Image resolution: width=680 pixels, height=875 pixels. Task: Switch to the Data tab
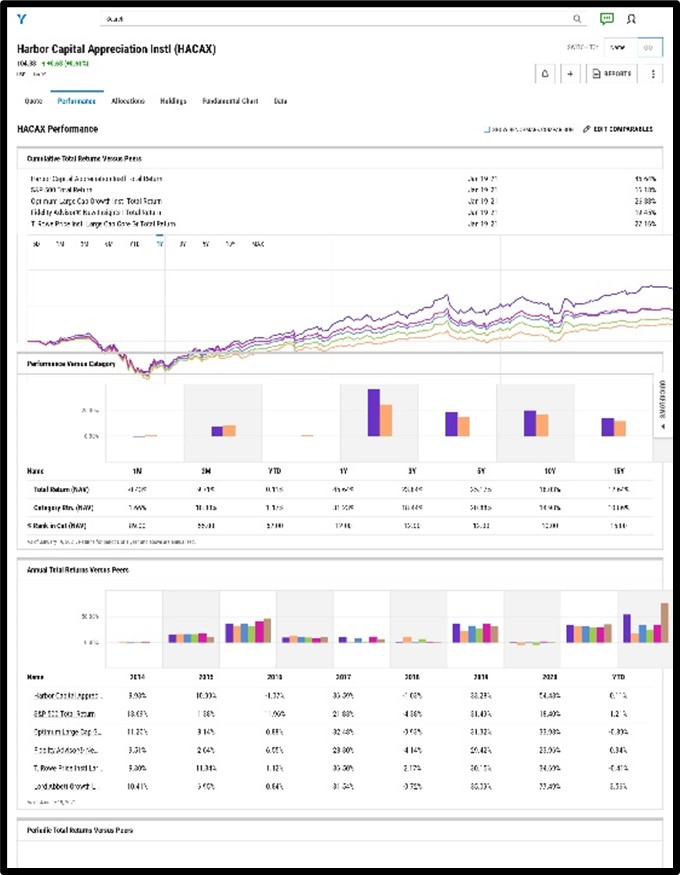(281, 101)
